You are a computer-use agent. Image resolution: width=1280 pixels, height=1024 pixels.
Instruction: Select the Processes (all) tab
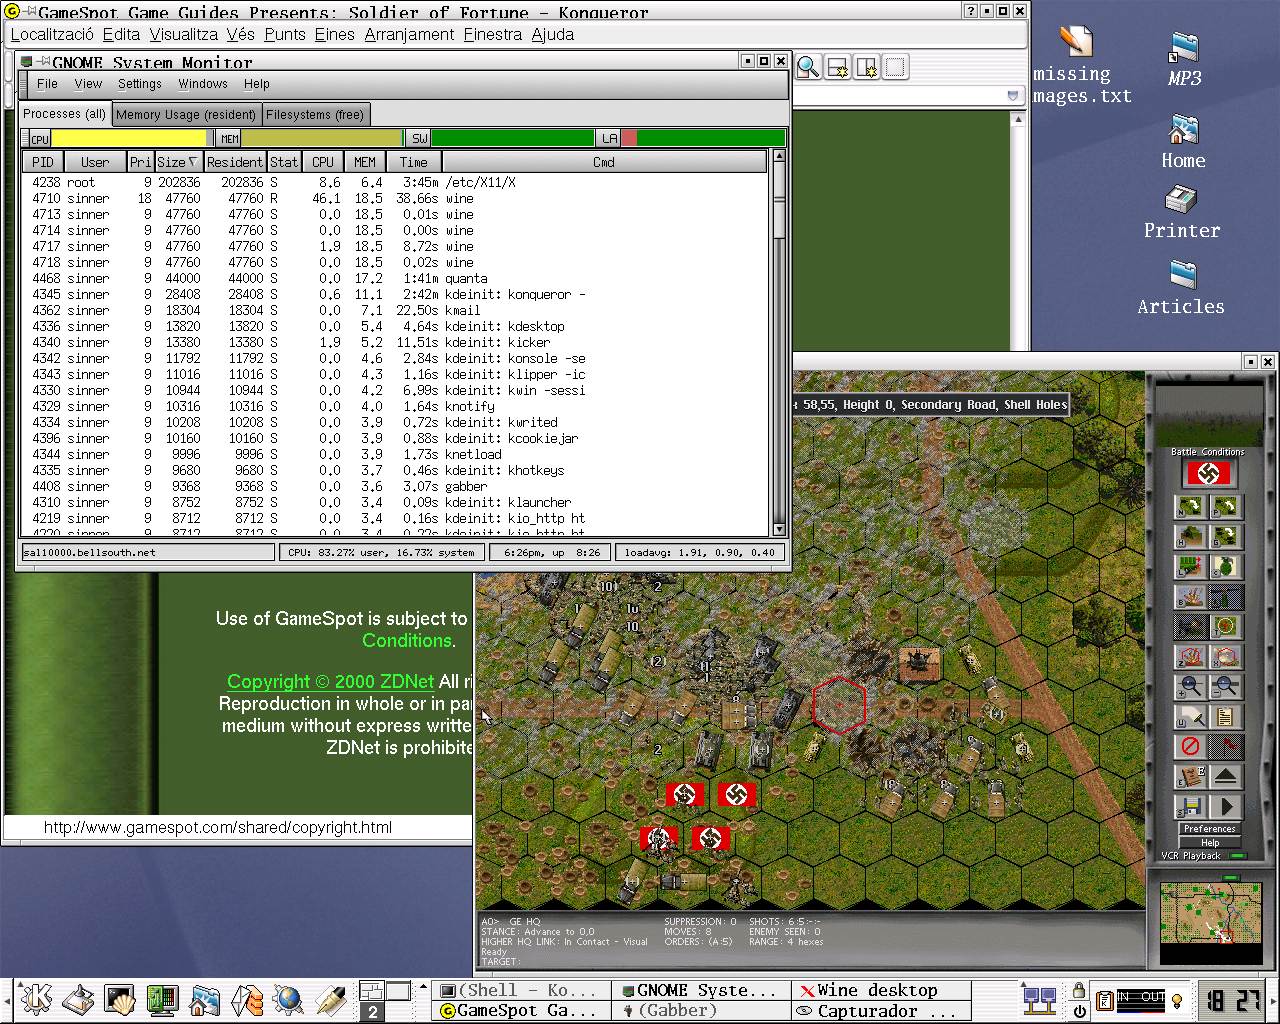pyautogui.click(x=65, y=114)
